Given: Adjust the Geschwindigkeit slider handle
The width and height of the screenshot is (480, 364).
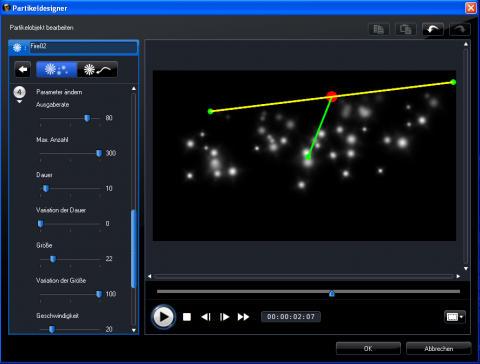Looking at the screenshot, I should coord(52,329).
